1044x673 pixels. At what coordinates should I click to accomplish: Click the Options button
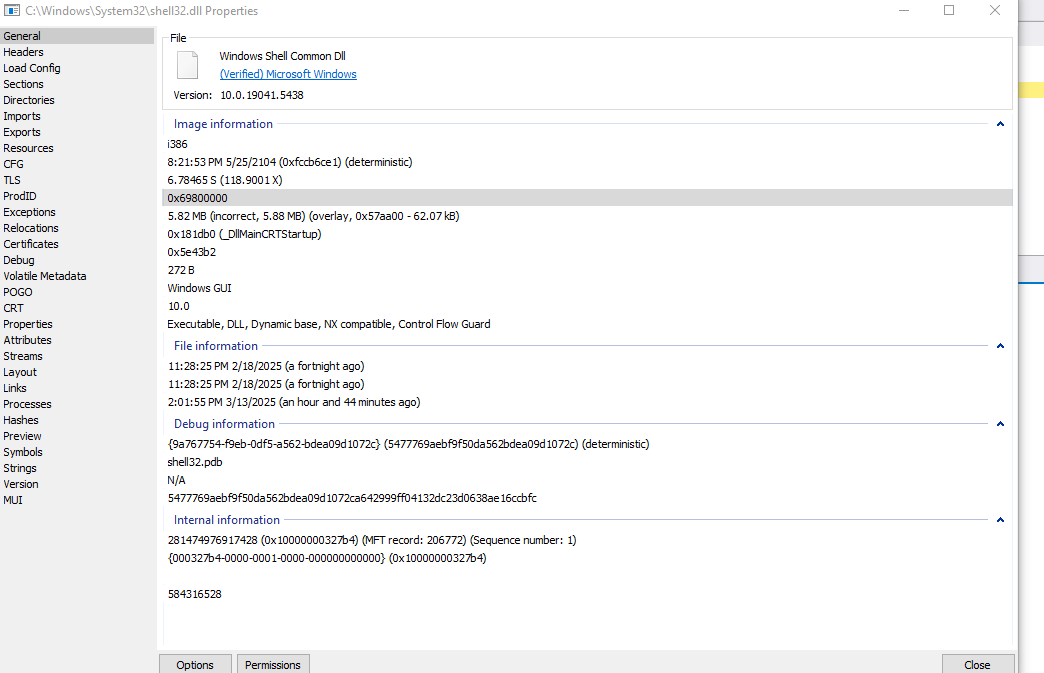click(195, 664)
